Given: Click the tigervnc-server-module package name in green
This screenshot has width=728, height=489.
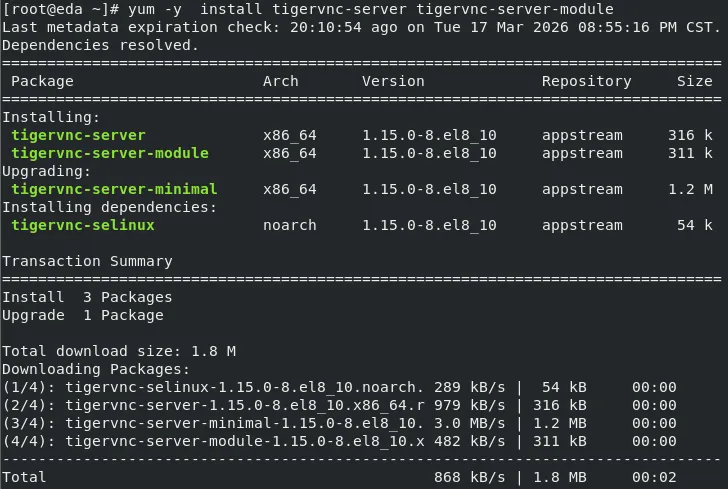Looking at the screenshot, I should click(110, 153).
